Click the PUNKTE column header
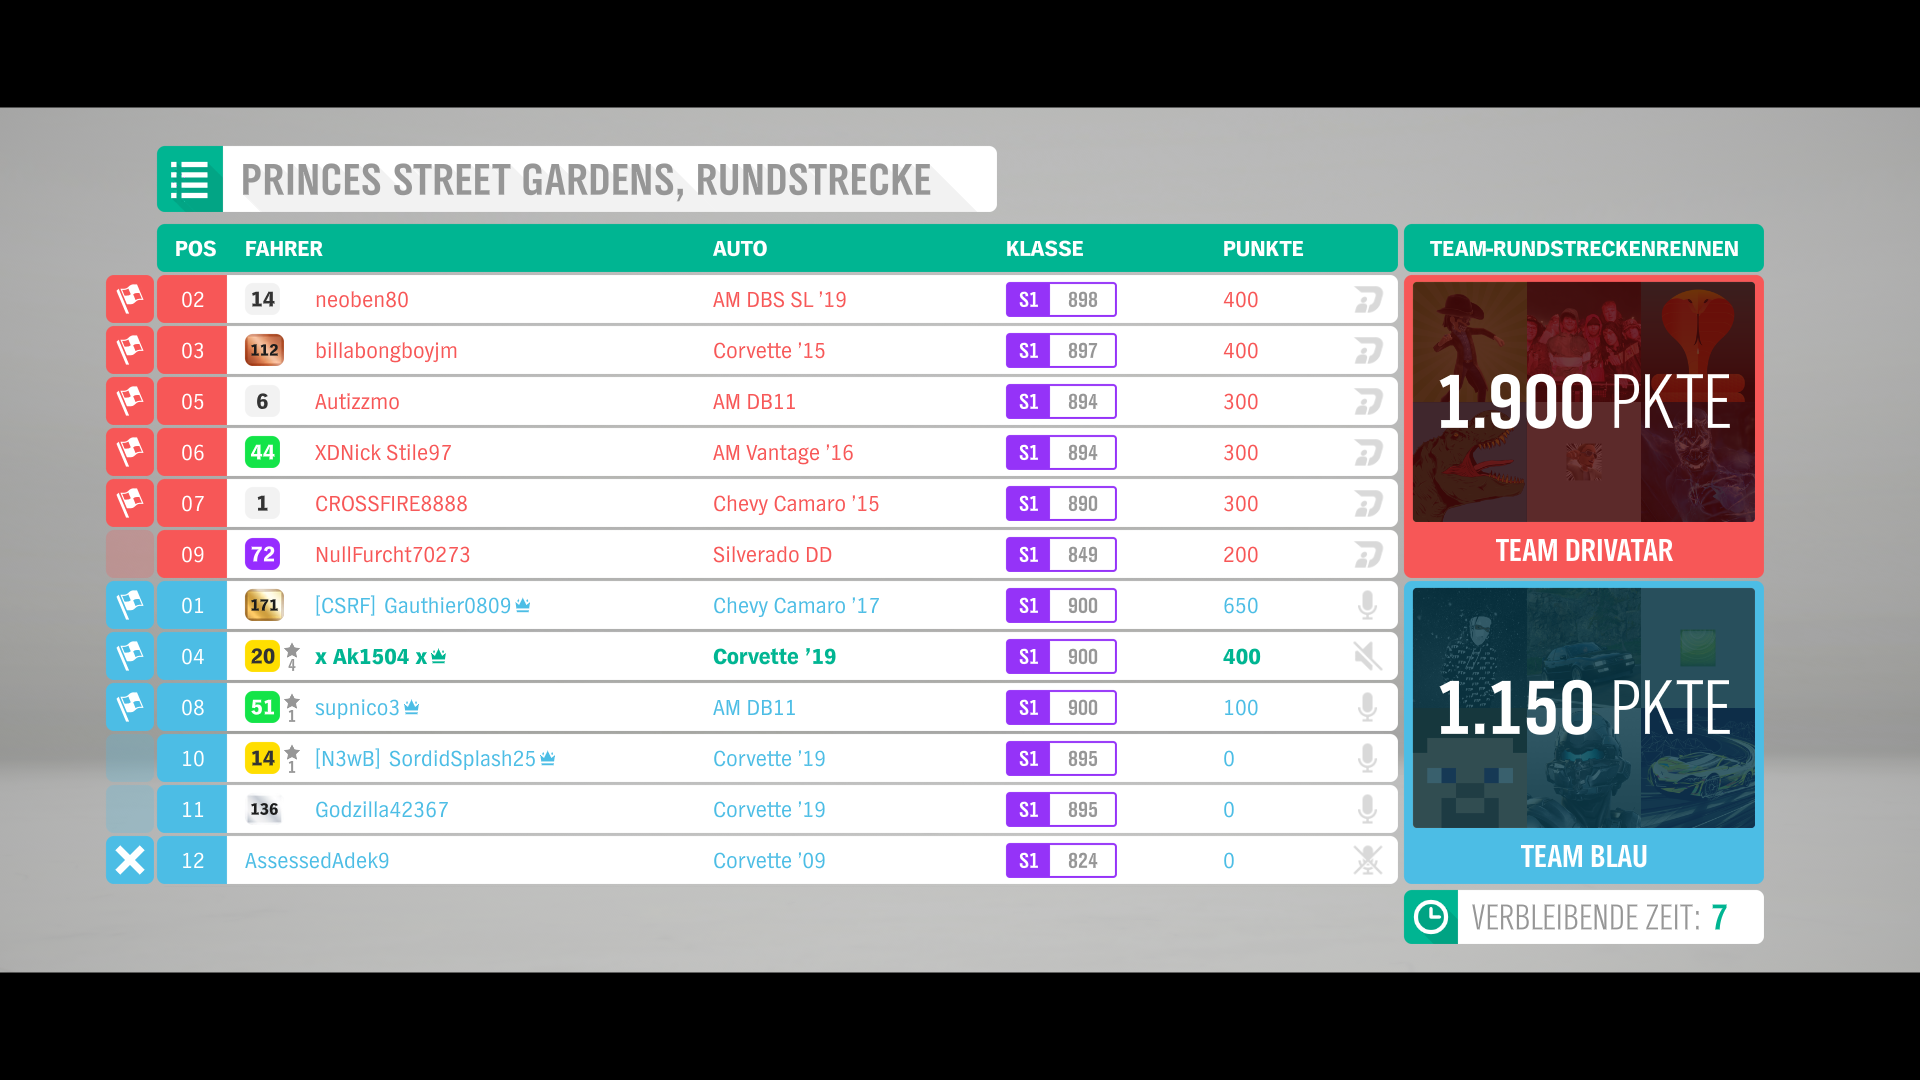This screenshot has height=1080, width=1920. point(1262,249)
